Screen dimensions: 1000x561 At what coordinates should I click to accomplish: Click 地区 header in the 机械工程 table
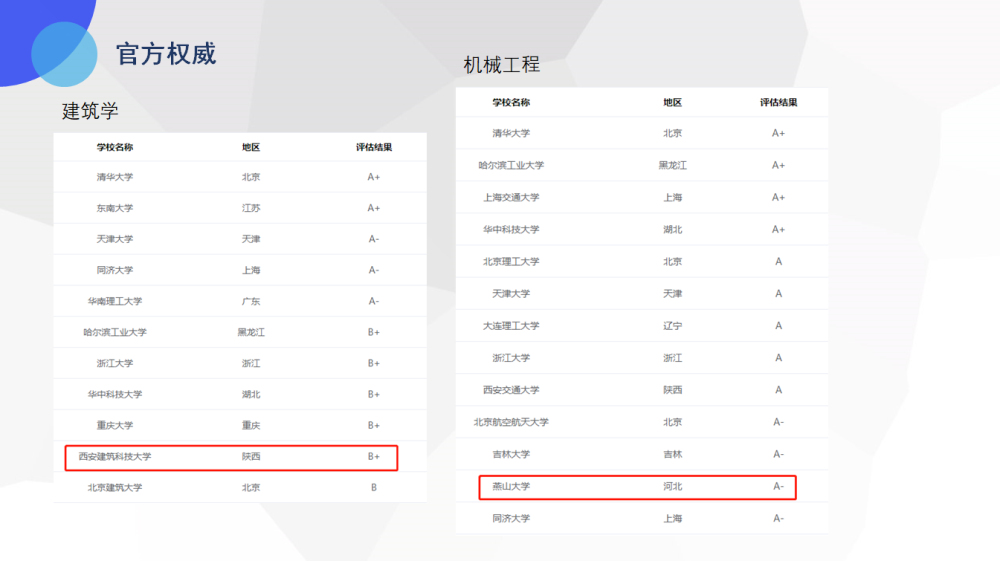672,102
